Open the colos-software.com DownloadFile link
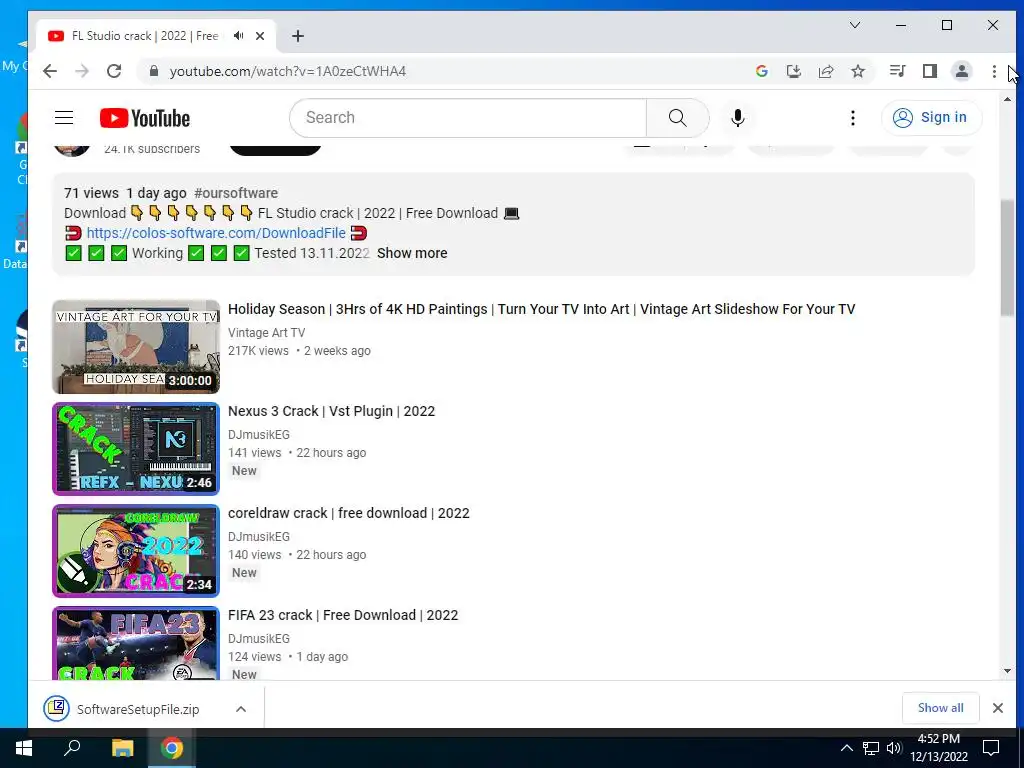This screenshot has width=1024, height=768. point(216,233)
